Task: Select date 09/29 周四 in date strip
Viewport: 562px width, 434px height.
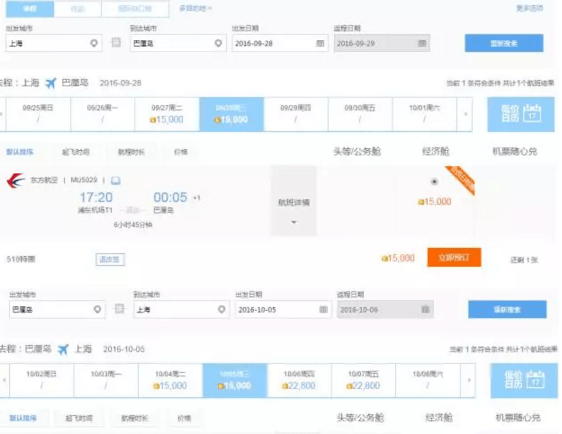Action: coord(296,114)
